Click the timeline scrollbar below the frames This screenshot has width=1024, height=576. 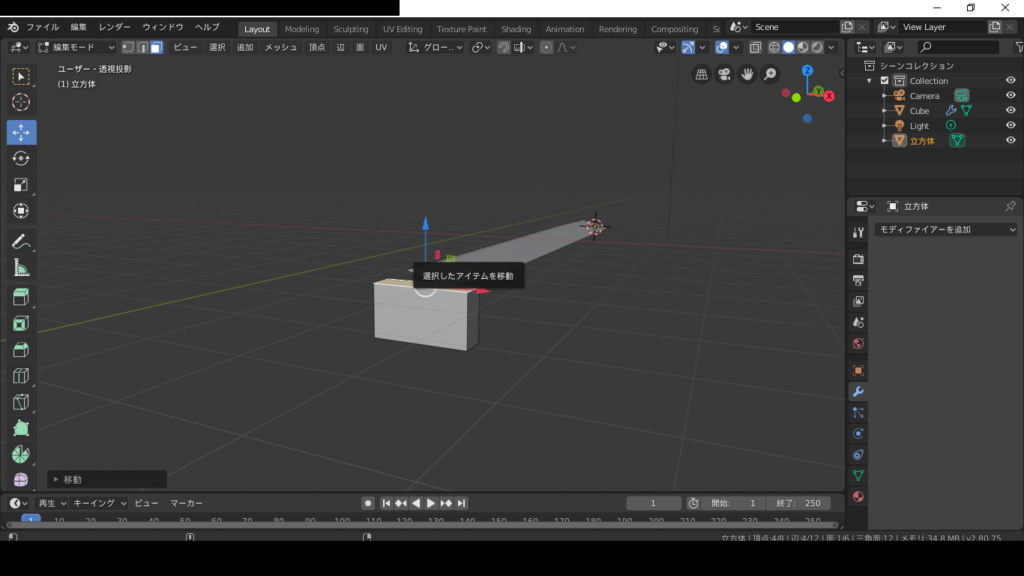point(420,524)
